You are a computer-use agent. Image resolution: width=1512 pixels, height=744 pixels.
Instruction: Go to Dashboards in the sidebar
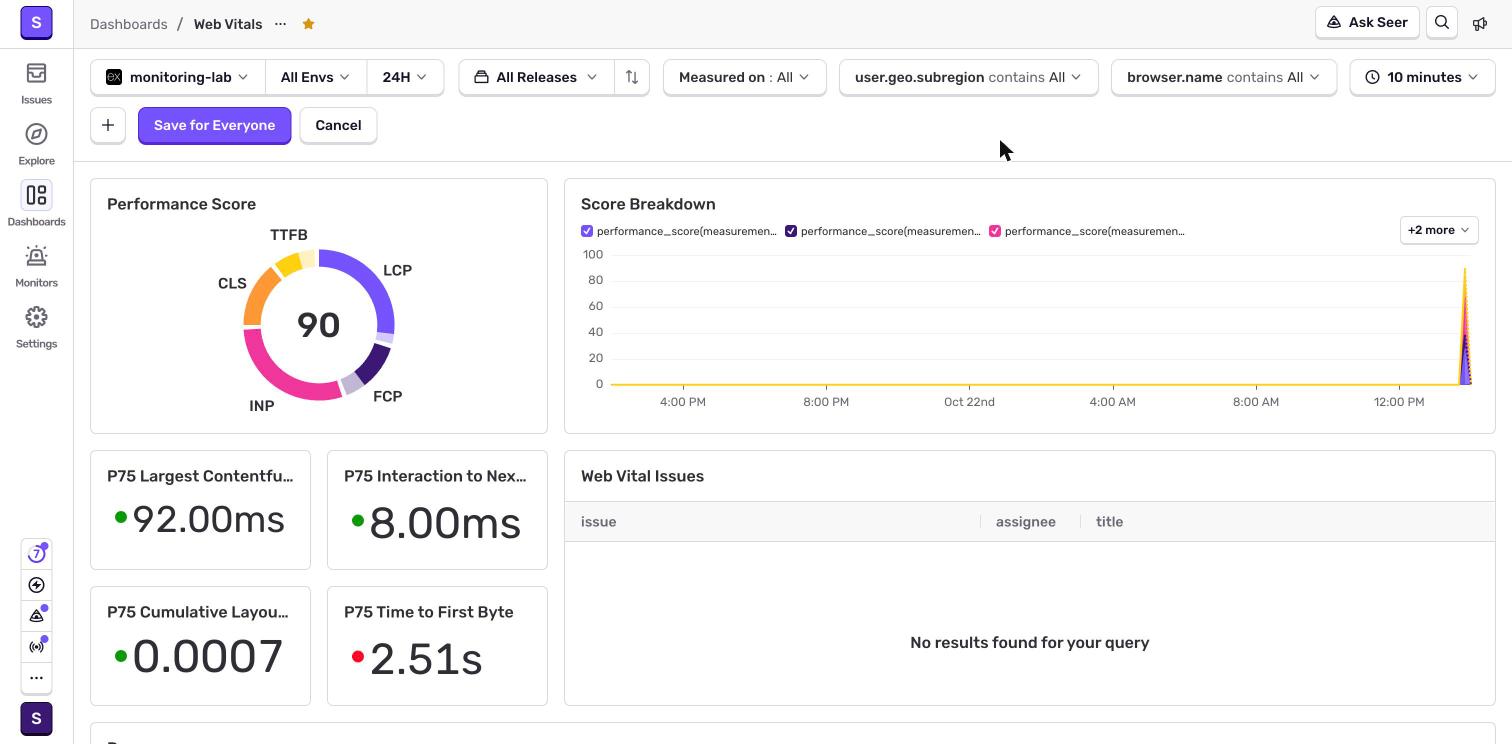click(36, 206)
